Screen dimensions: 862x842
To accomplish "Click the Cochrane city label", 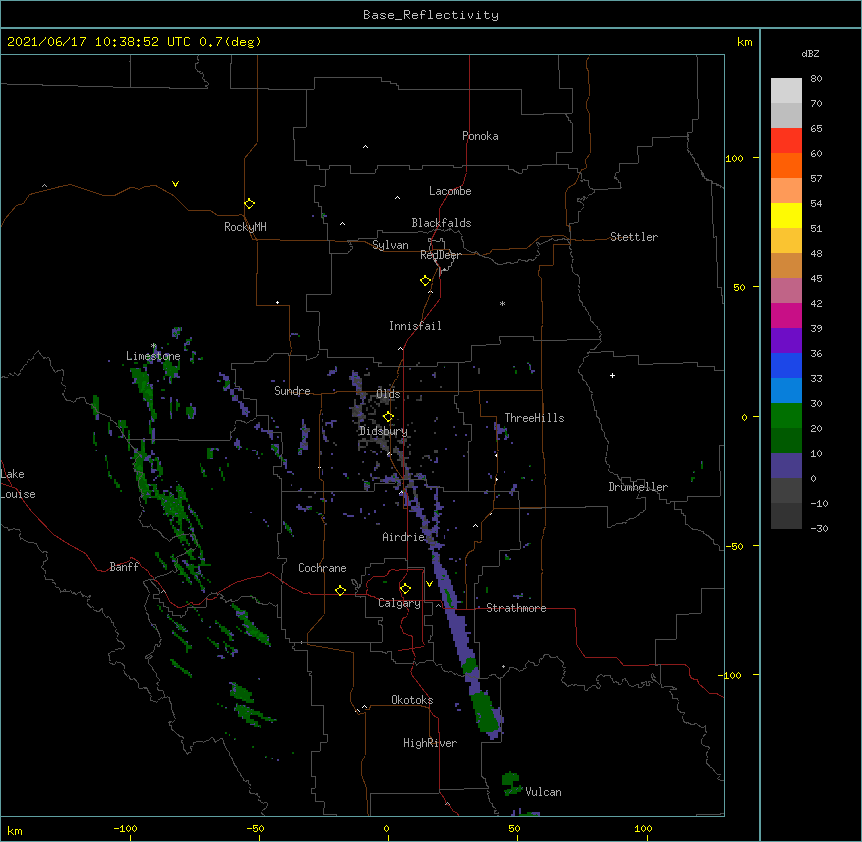I will (322, 568).
